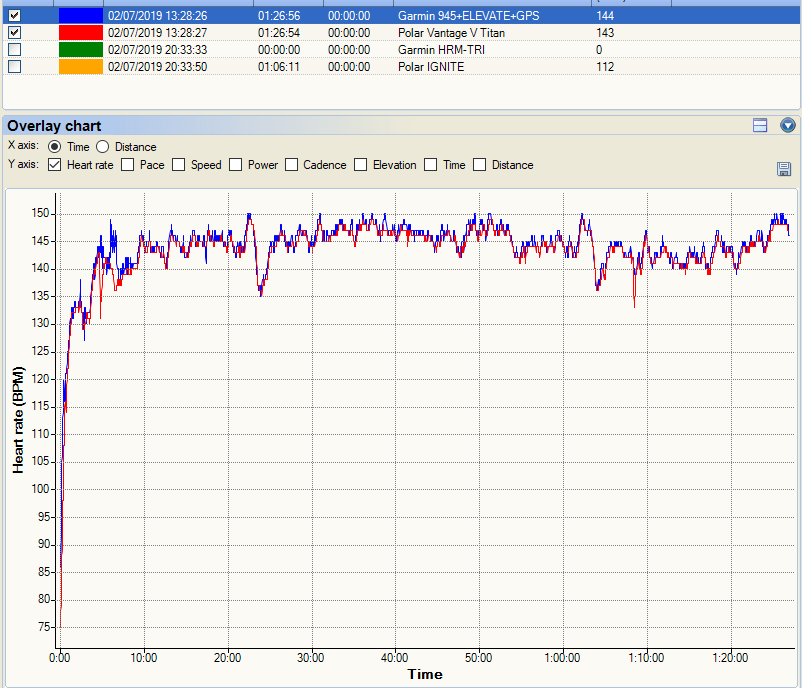The height and width of the screenshot is (688, 802).
Task: Click the orange color swatch for Polar IGNITE
Action: pos(81,66)
